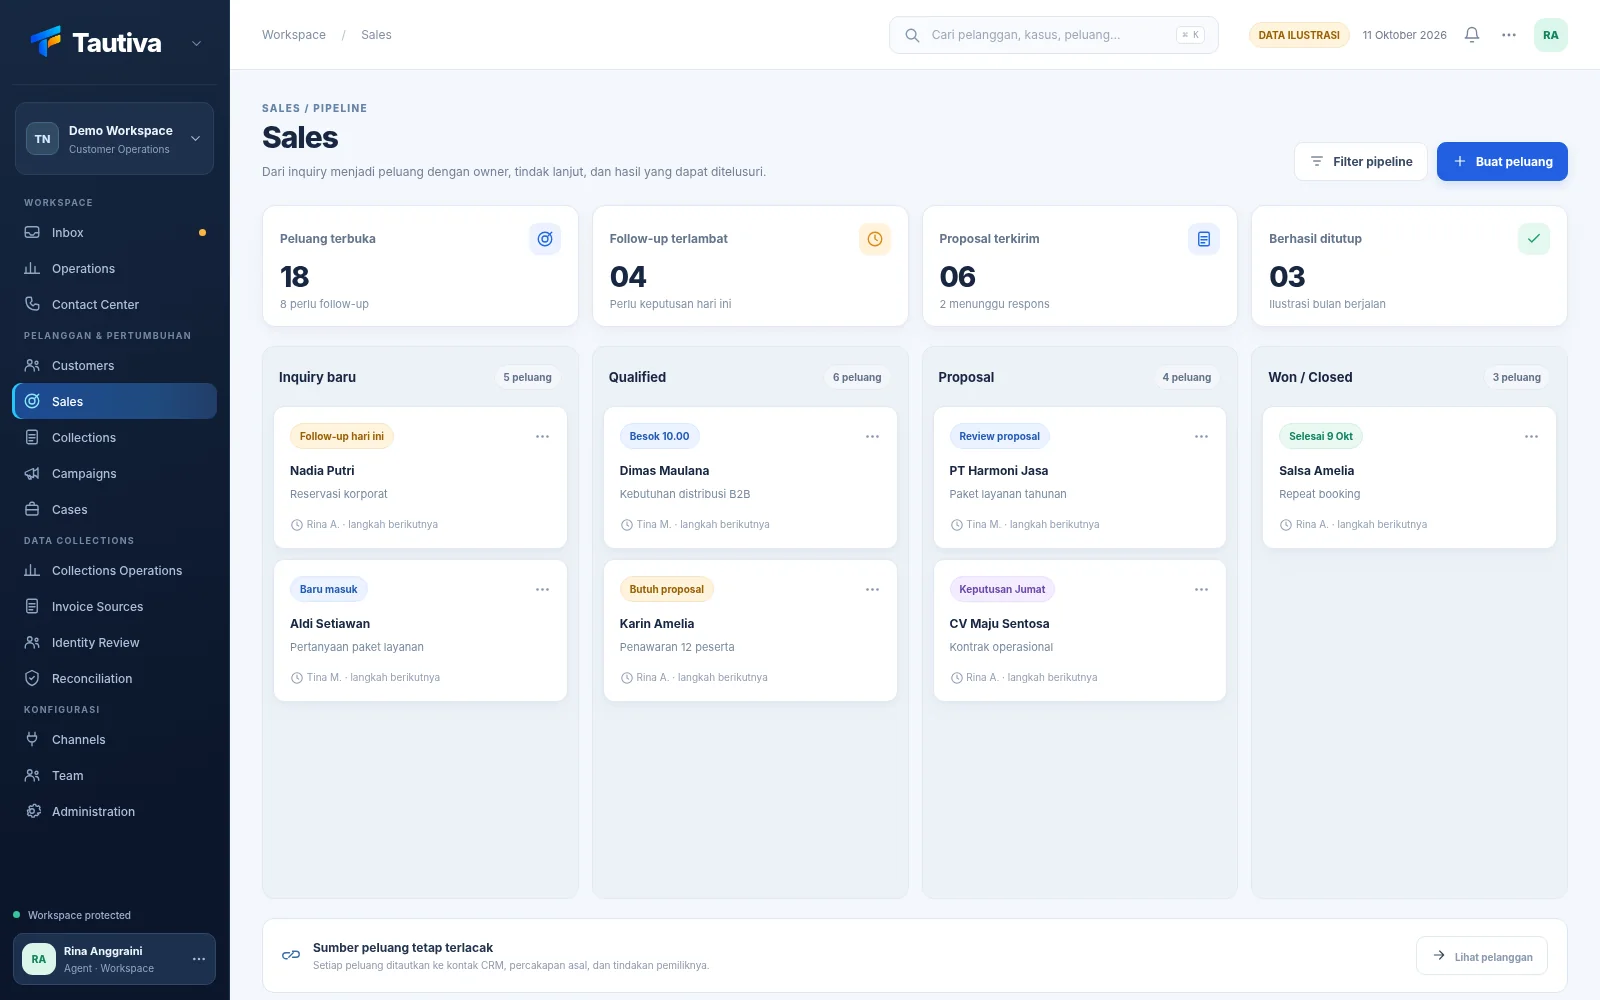Click the Lihat pelanggan button
This screenshot has height=1000, width=1600.
coord(1482,956)
